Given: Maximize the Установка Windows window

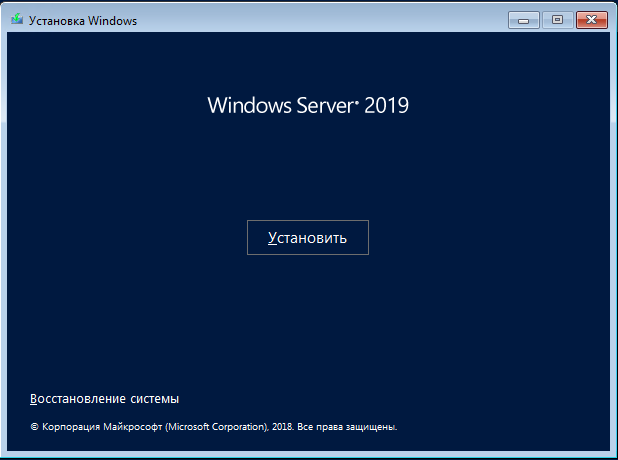Looking at the screenshot, I should [x=557, y=20].
